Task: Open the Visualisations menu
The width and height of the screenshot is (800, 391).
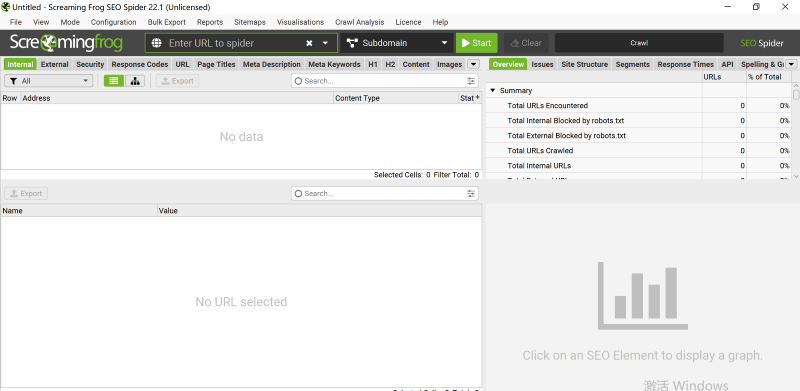Action: coord(301,22)
